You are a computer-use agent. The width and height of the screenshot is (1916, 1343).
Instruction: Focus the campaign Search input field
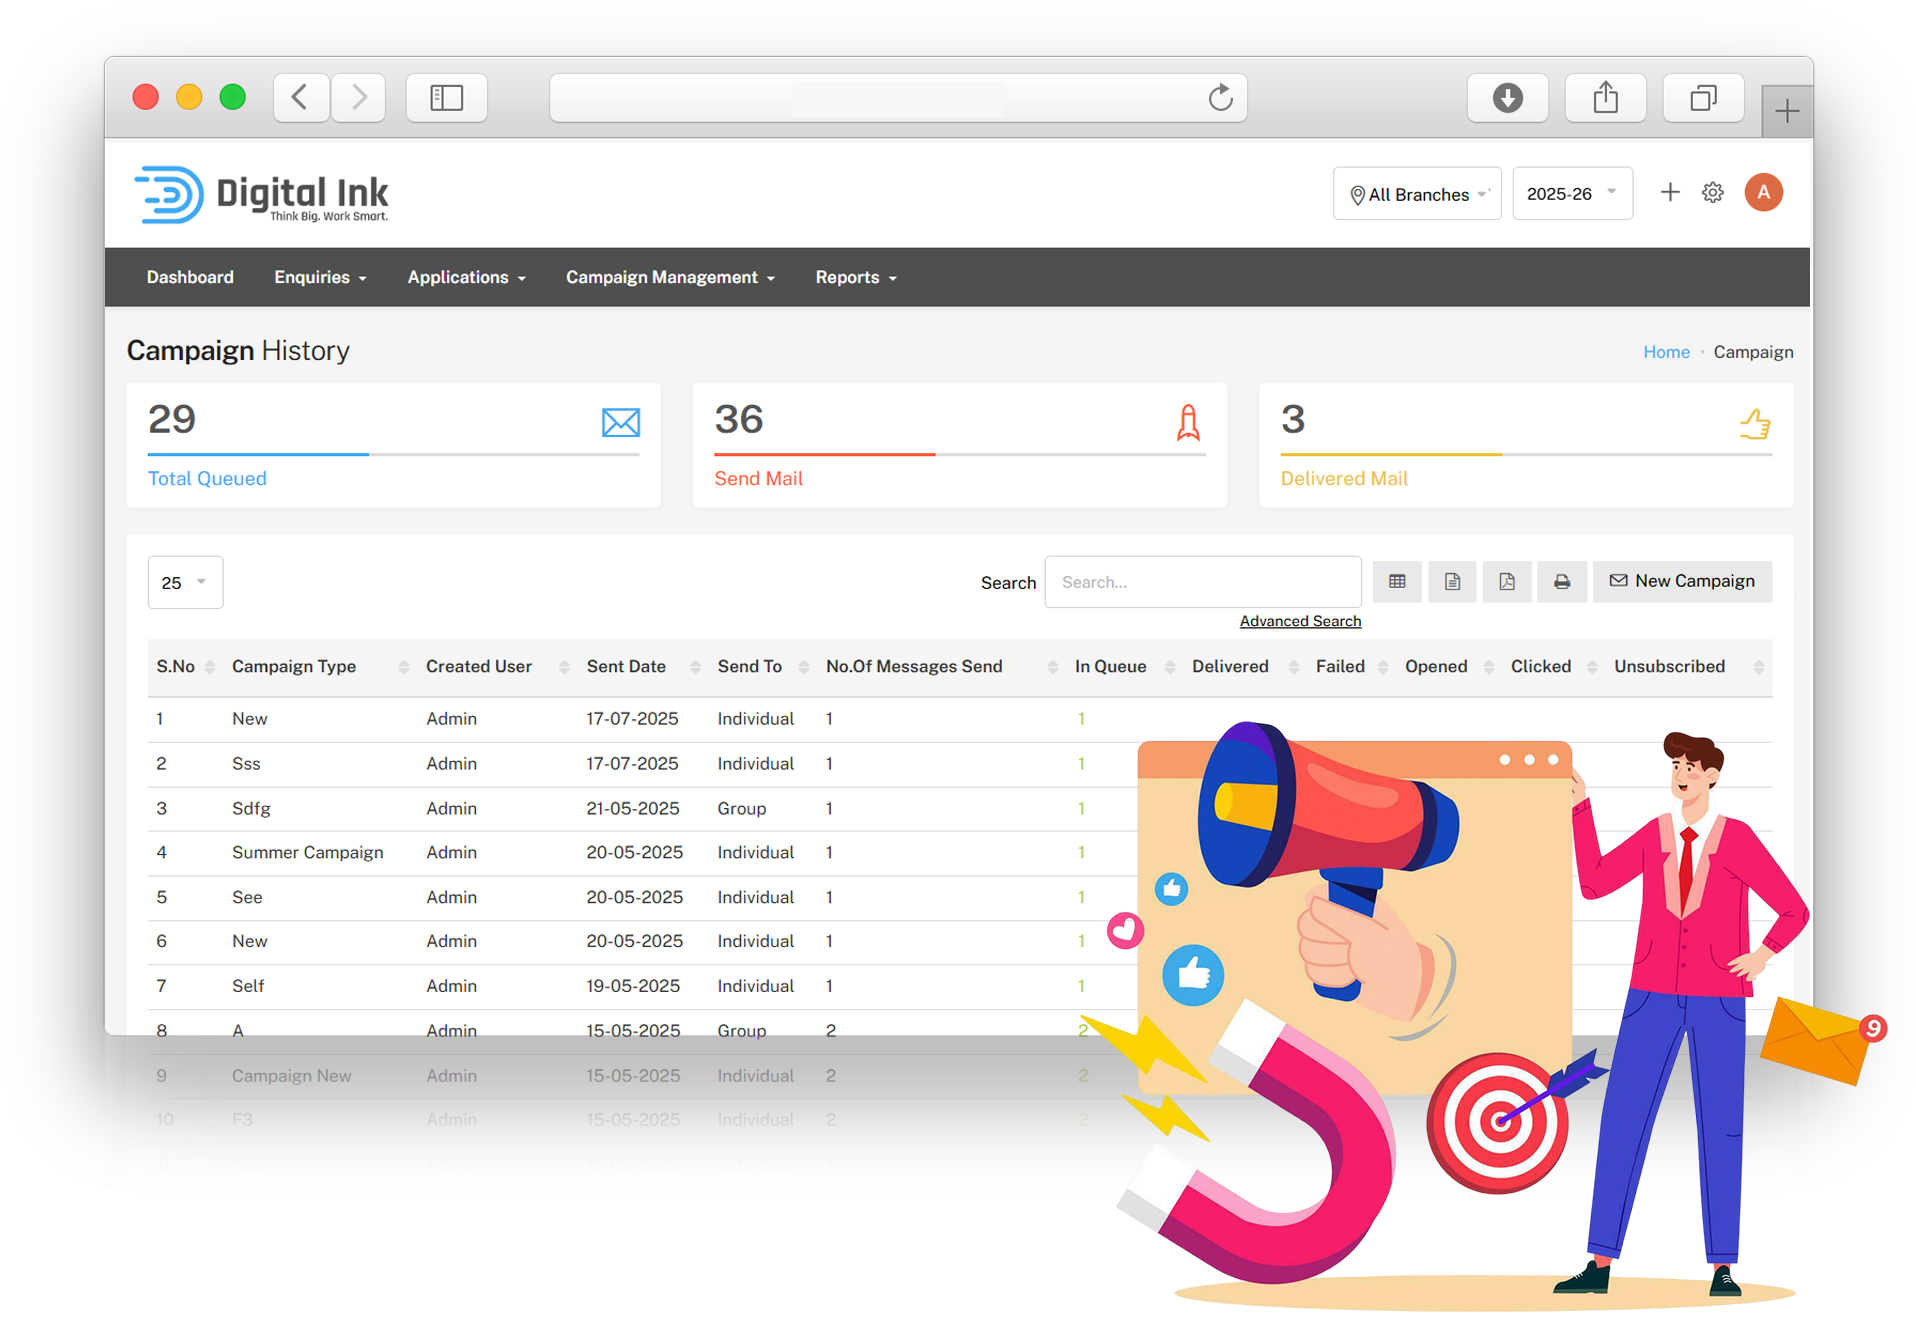(x=1202, y=583)
